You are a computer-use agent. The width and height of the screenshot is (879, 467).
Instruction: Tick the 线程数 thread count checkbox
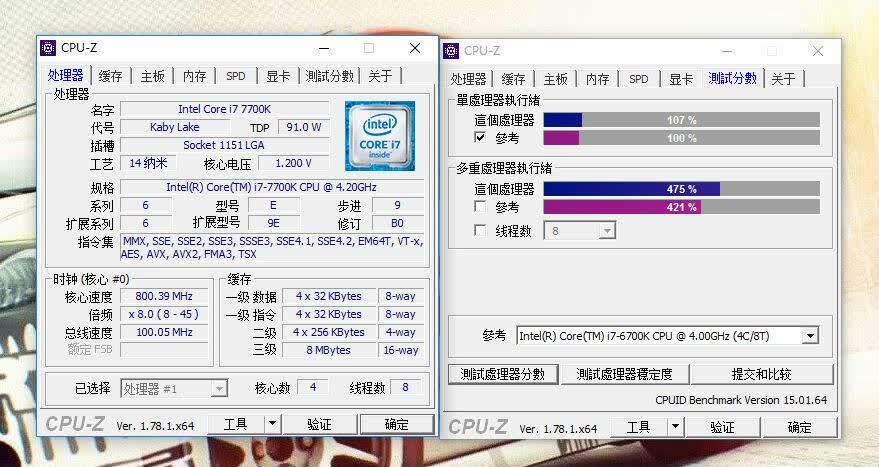tap(480, 230)
